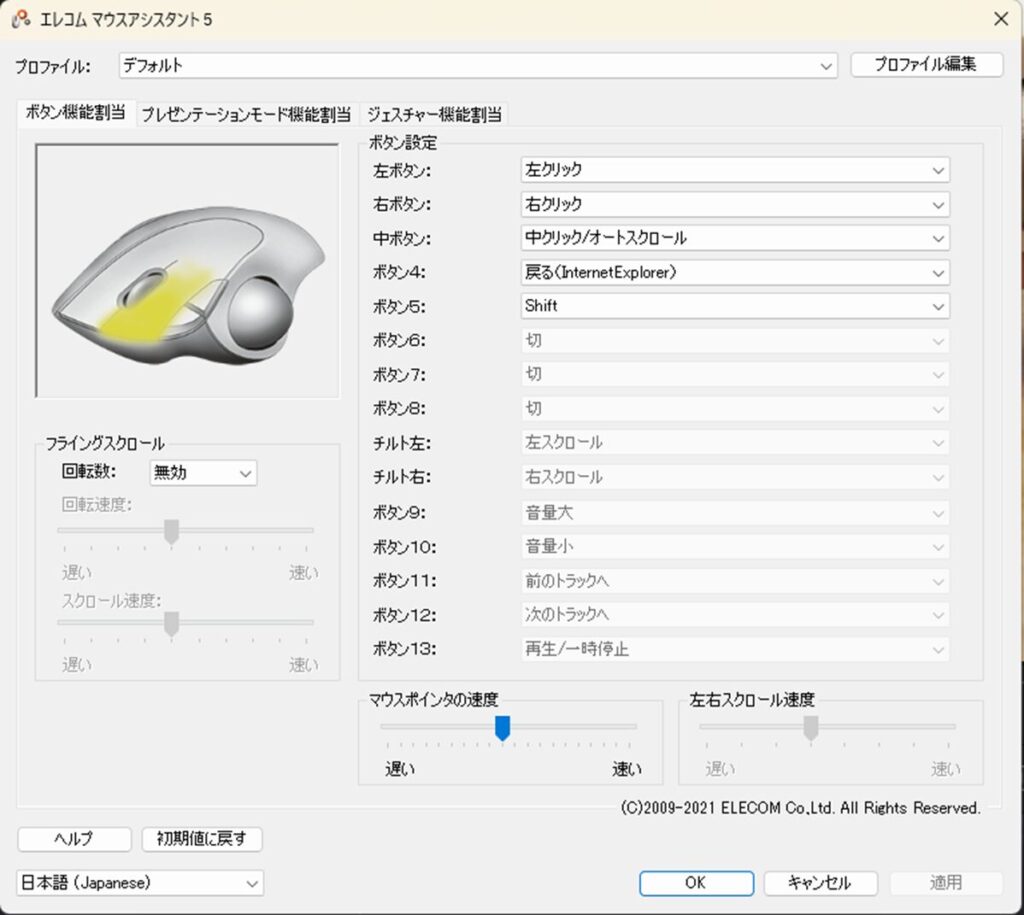This screenshot has width=1024, height=915.
Task: Confirm settings with the OK button
Action: click(696, 883)
